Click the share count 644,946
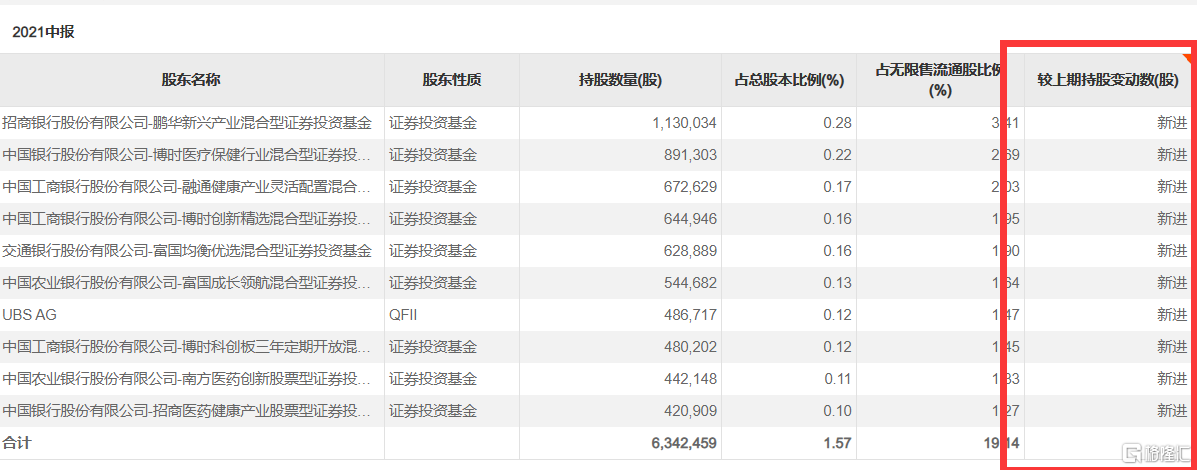 tap(692, 219)
